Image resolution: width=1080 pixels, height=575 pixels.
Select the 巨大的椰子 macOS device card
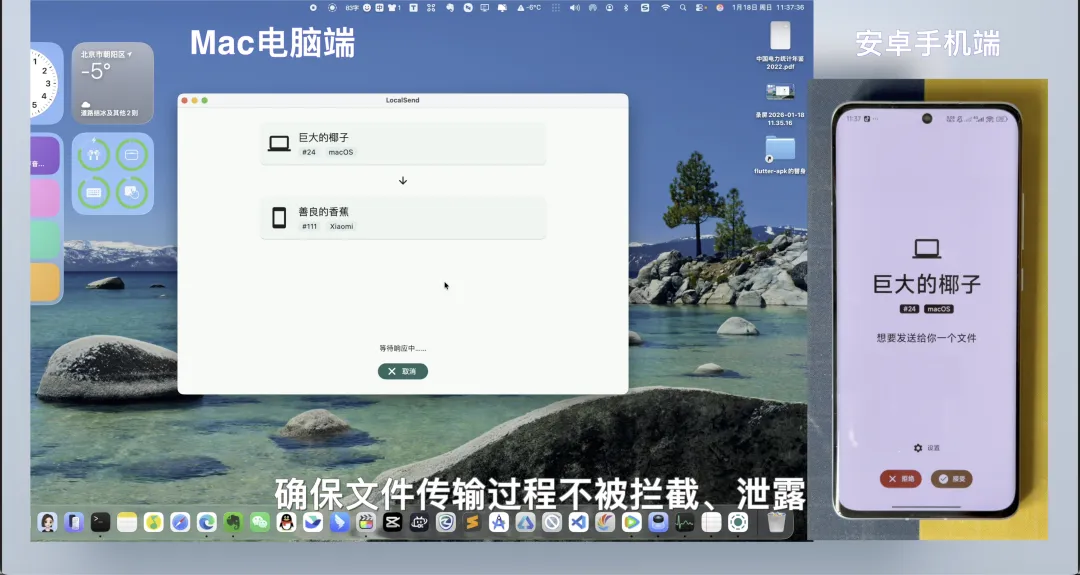[x=403, y=144]
